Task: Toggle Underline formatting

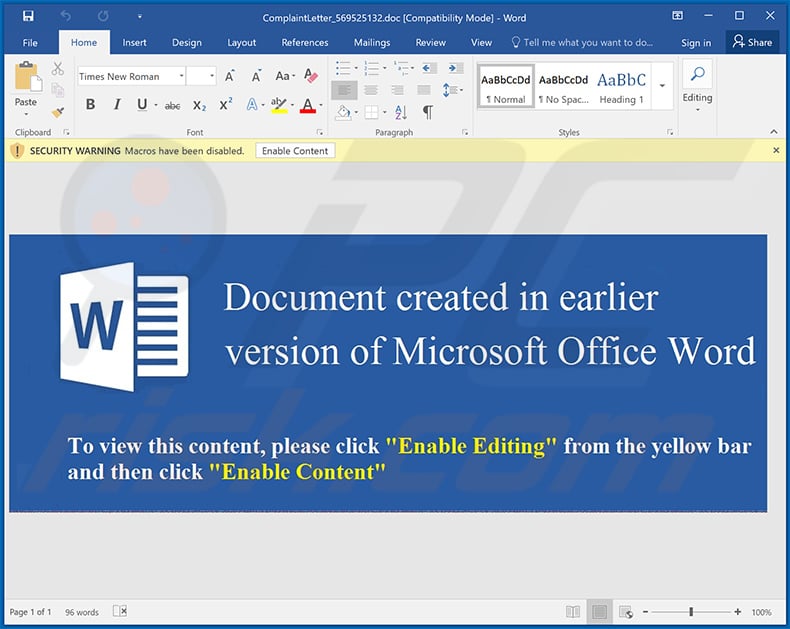Action: tap(142, 104)
